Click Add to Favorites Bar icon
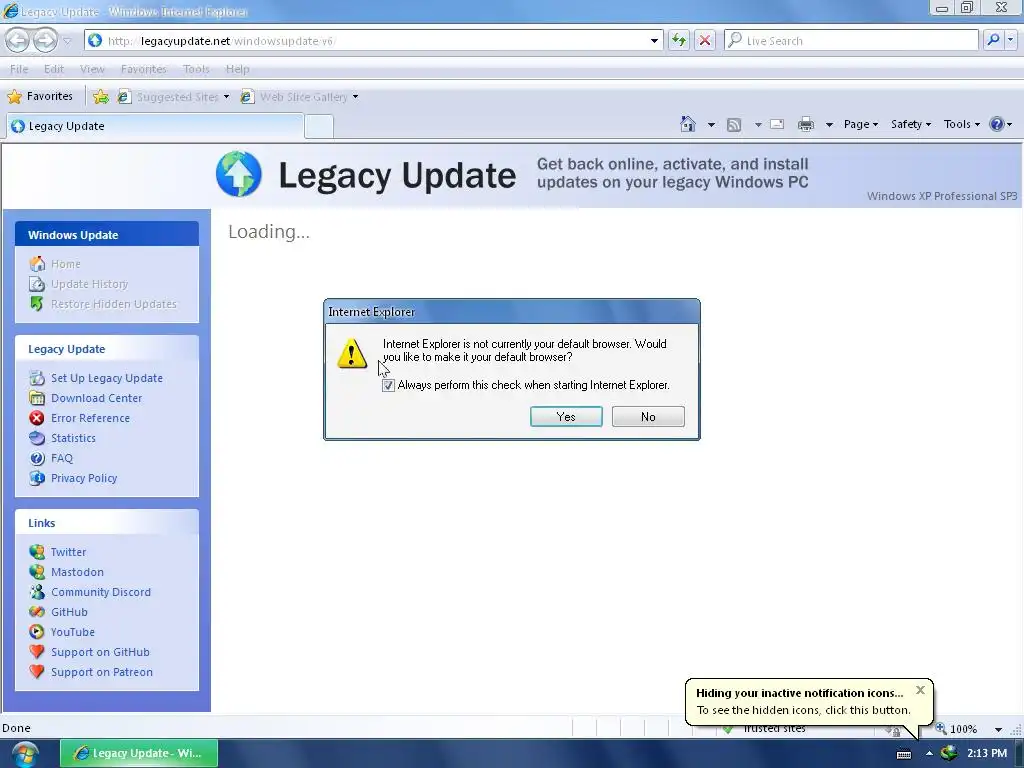 pyautogui.click(x=101, y=97)
